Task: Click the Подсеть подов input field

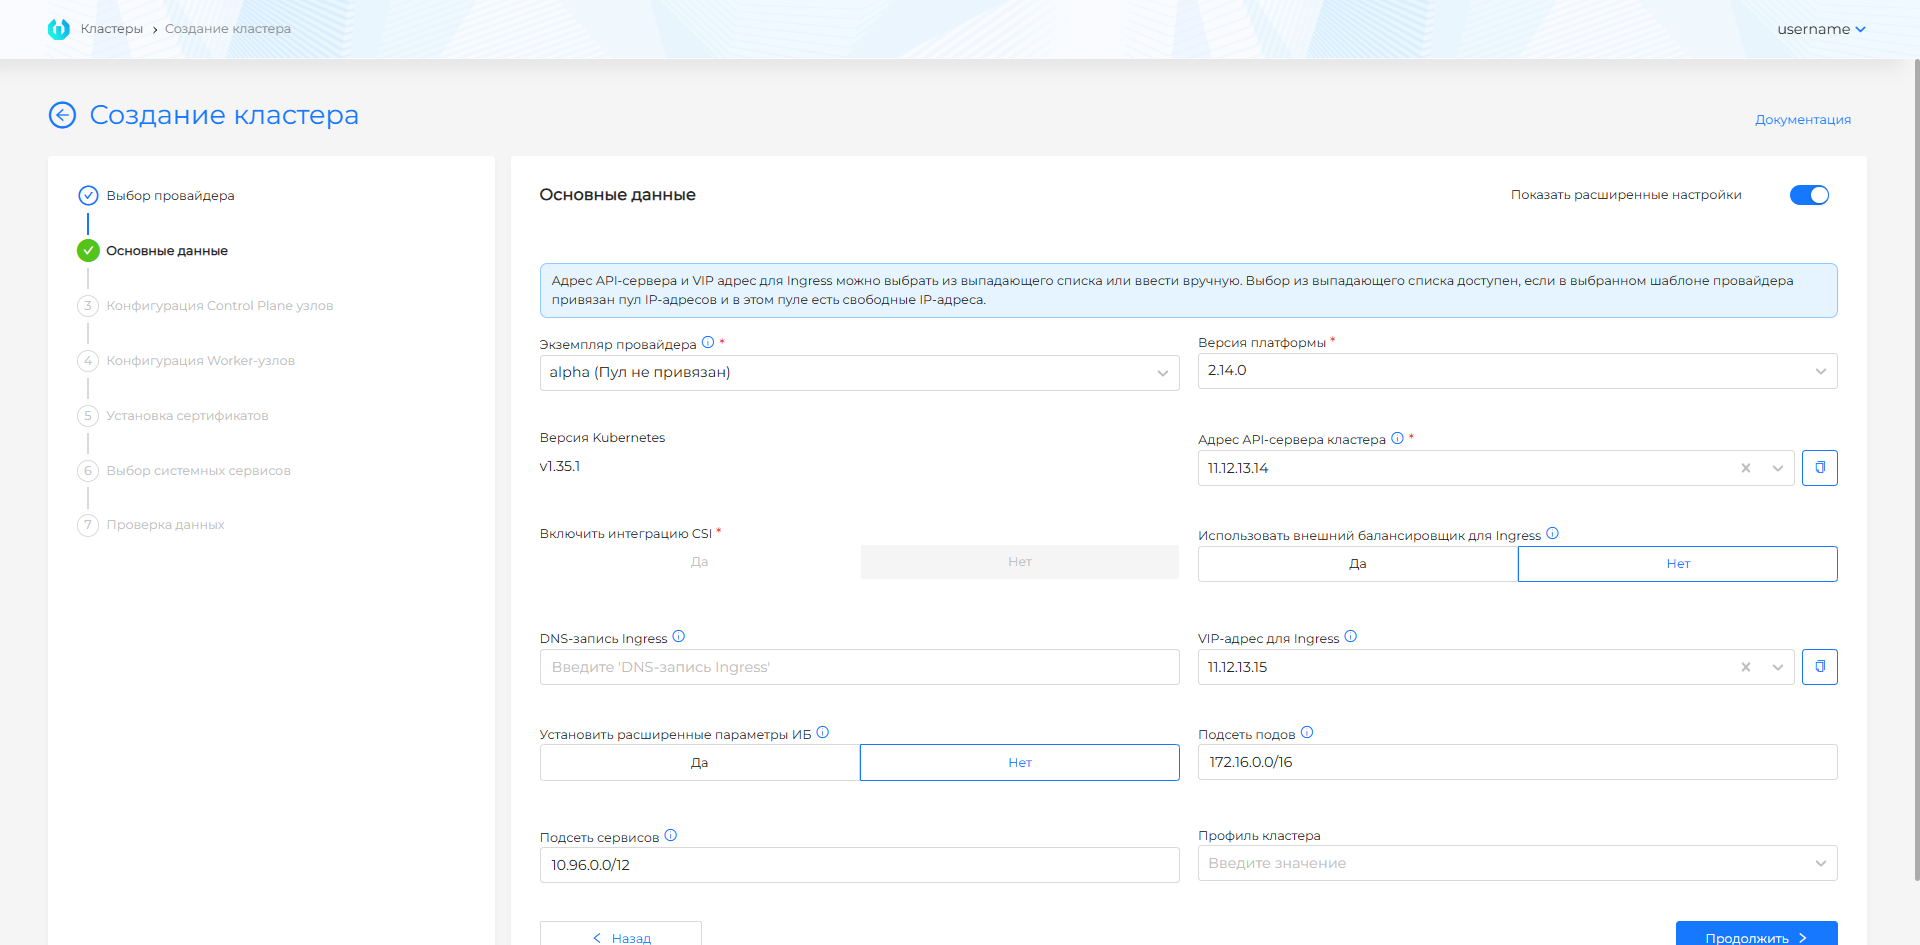Action: pyautogui.click(x=1517, y=762)
